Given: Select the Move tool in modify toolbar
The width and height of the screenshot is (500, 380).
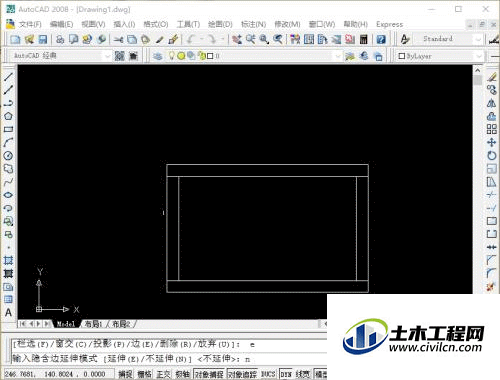Looking at the screenshot, I should tap(491, 143).
